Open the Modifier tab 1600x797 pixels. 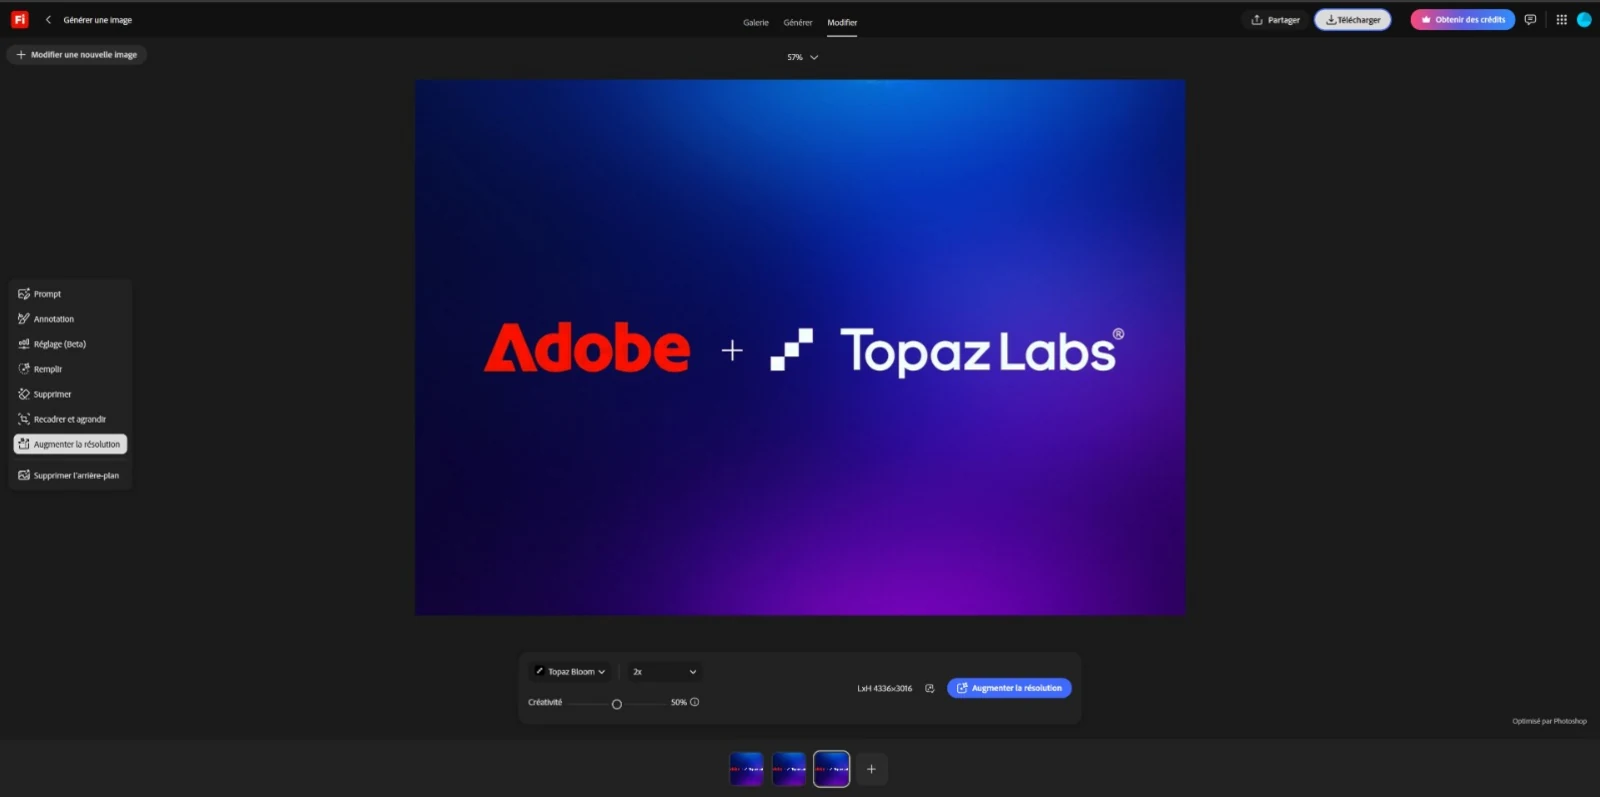click(x=842, y=22)
